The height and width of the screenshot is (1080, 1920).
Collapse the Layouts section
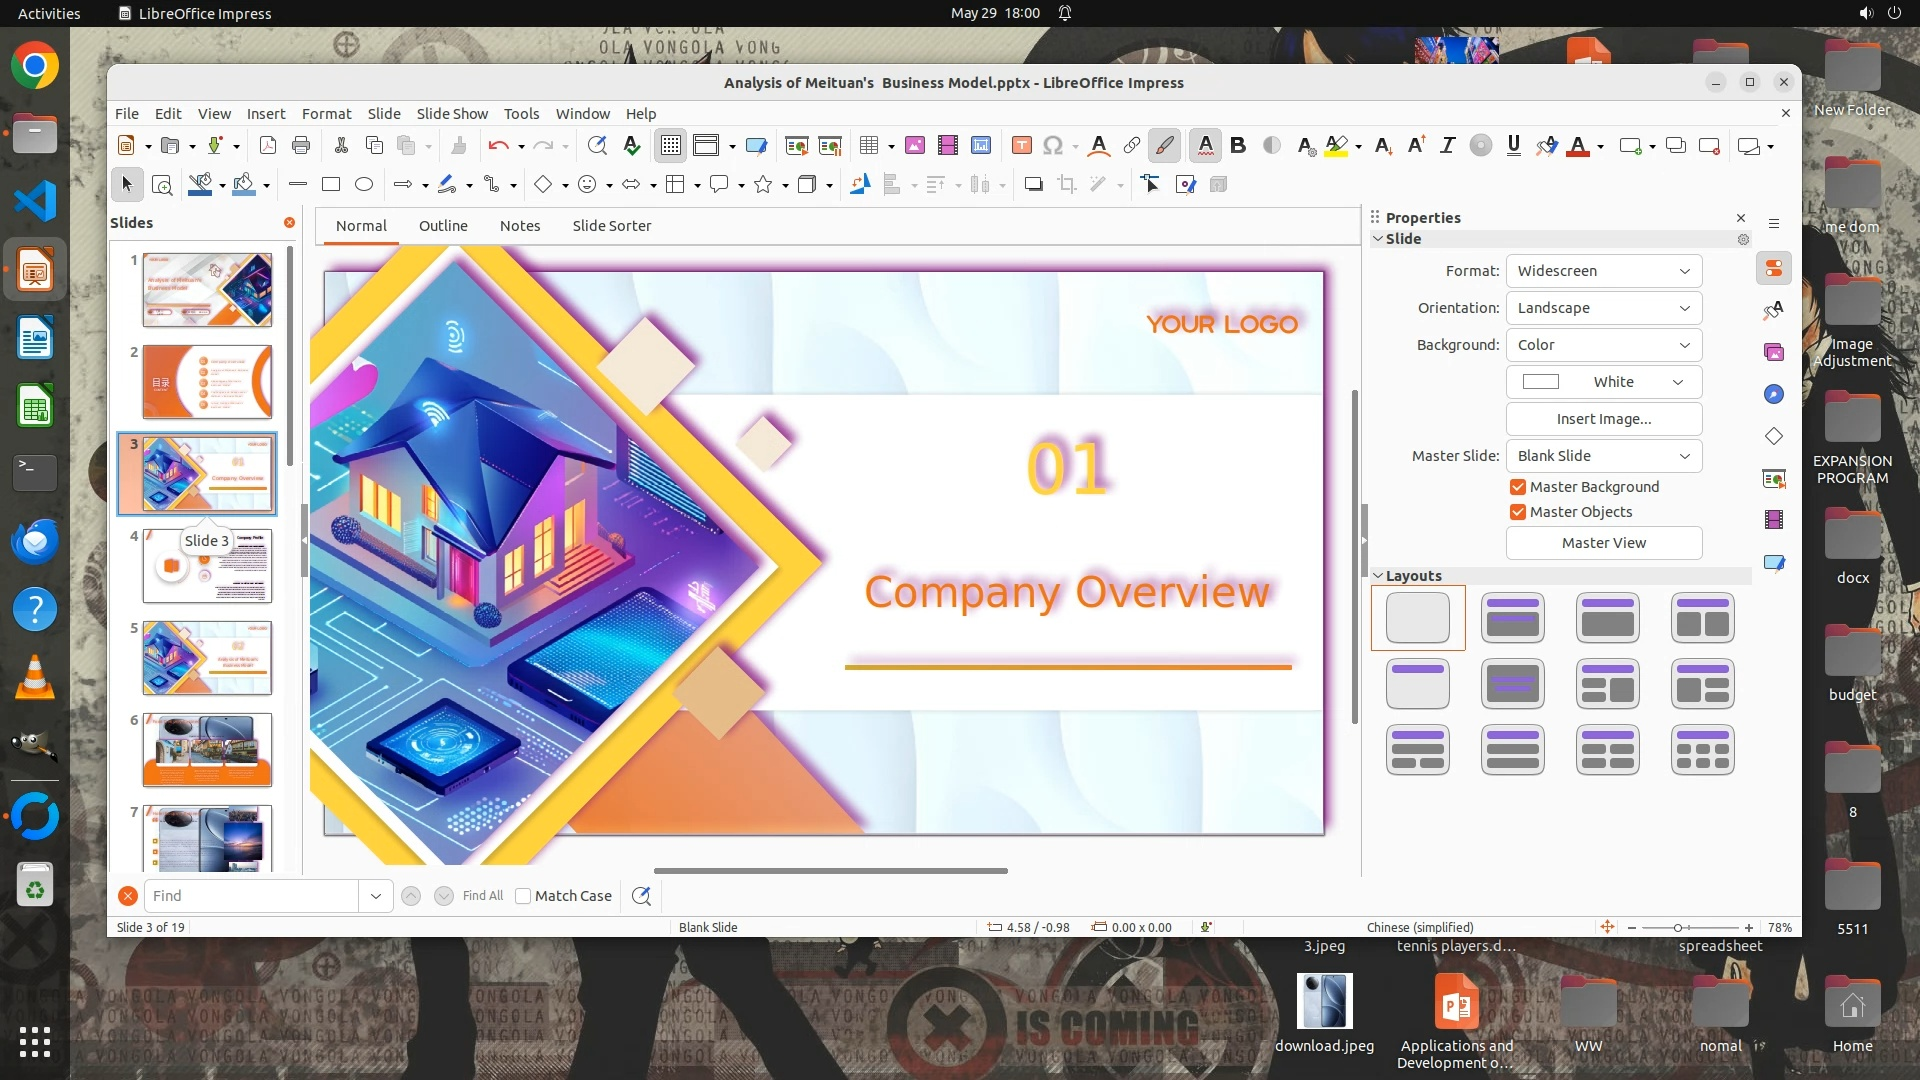(1378, 576)
